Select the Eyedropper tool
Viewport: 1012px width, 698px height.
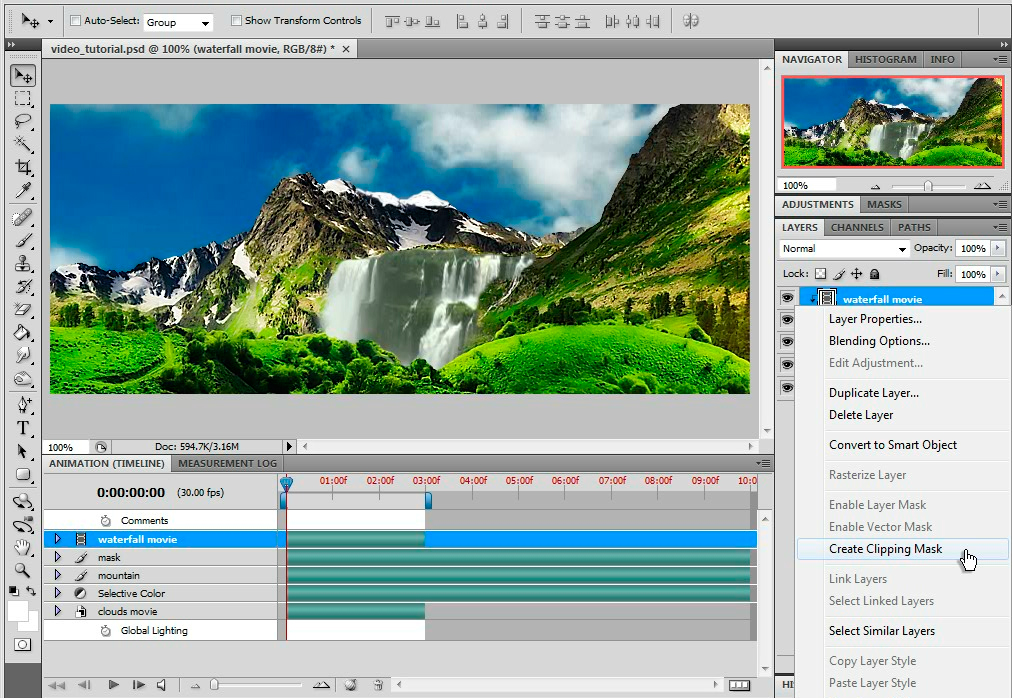click(23, 190)
